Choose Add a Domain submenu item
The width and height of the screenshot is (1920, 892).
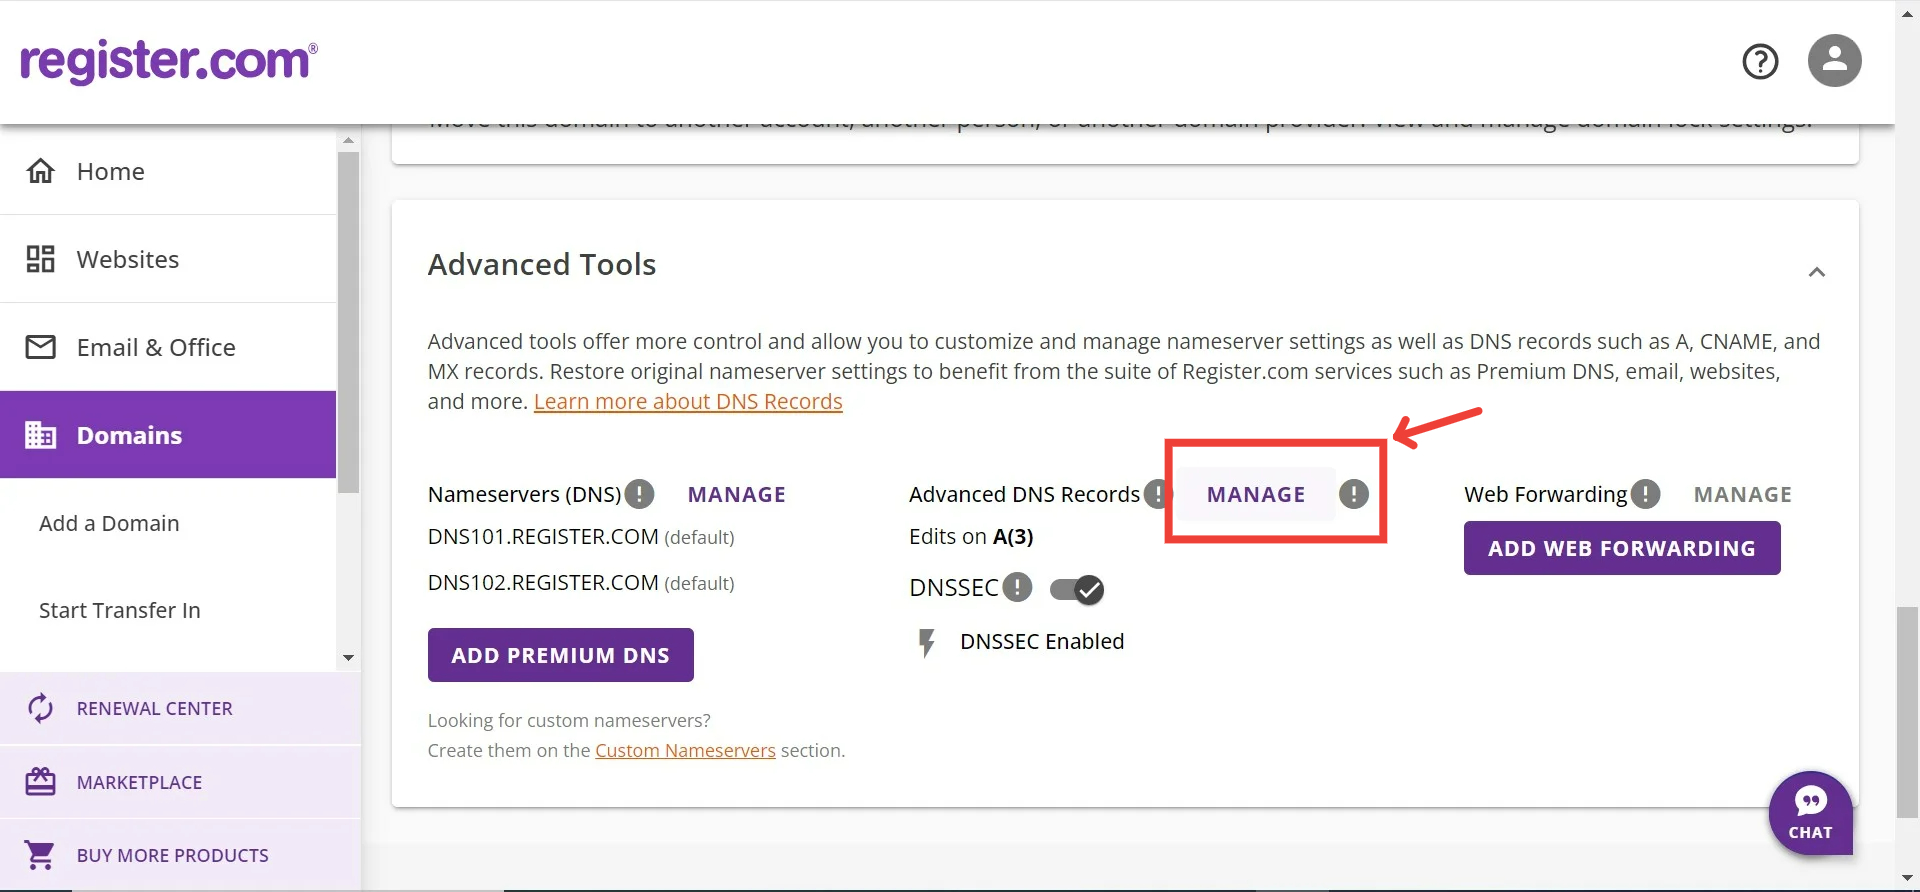109,523
